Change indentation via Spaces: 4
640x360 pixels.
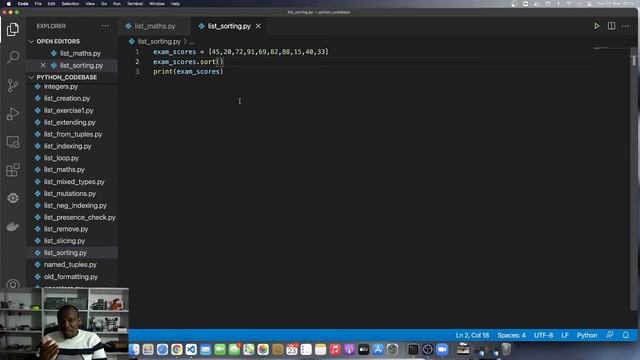tap(511, 335)
